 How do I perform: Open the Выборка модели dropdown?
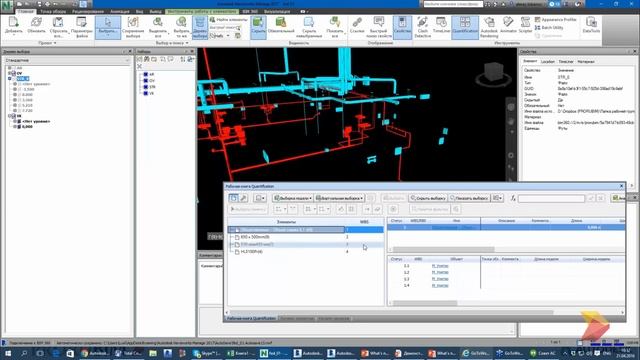[x=293, y=198]
